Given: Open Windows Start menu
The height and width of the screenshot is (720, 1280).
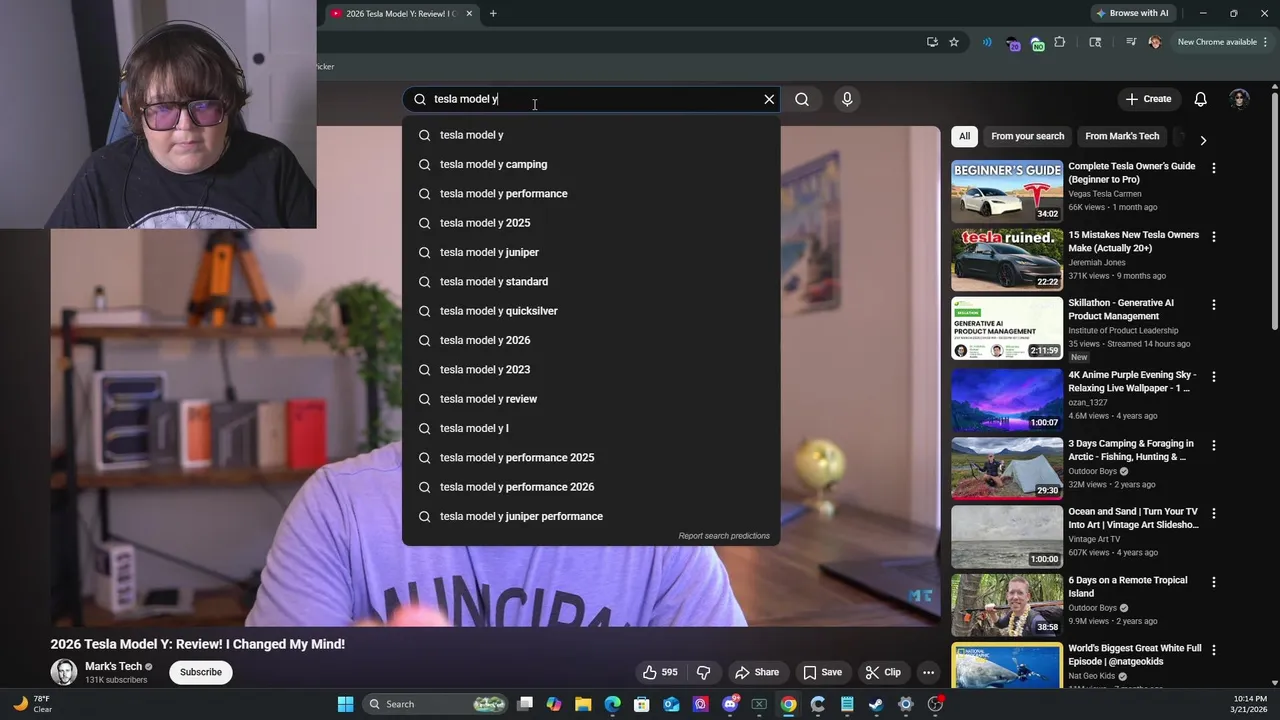Looking at the screenshot, I should [x=345, y=704].
